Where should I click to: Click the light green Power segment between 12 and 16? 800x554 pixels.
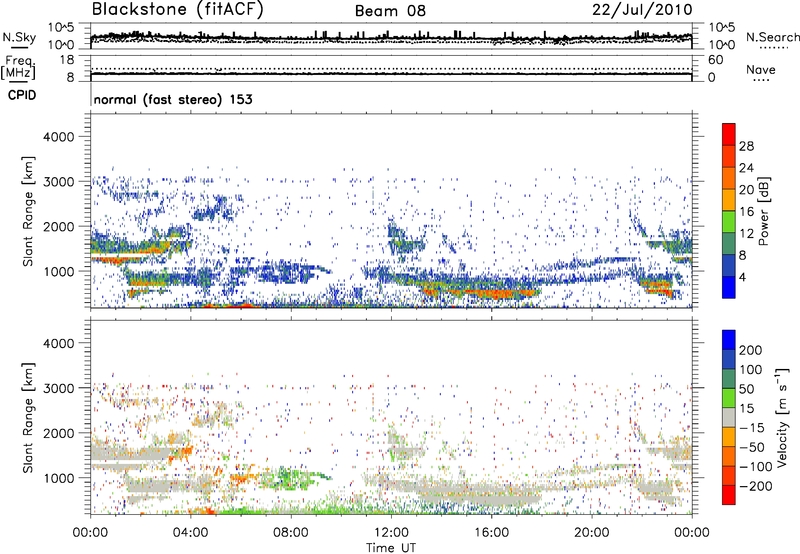(729, 222)
